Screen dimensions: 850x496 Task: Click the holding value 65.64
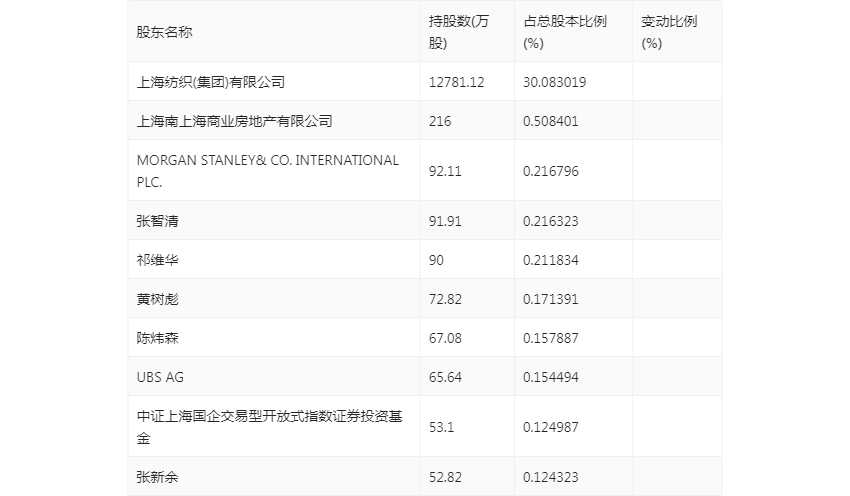point(445,377)
